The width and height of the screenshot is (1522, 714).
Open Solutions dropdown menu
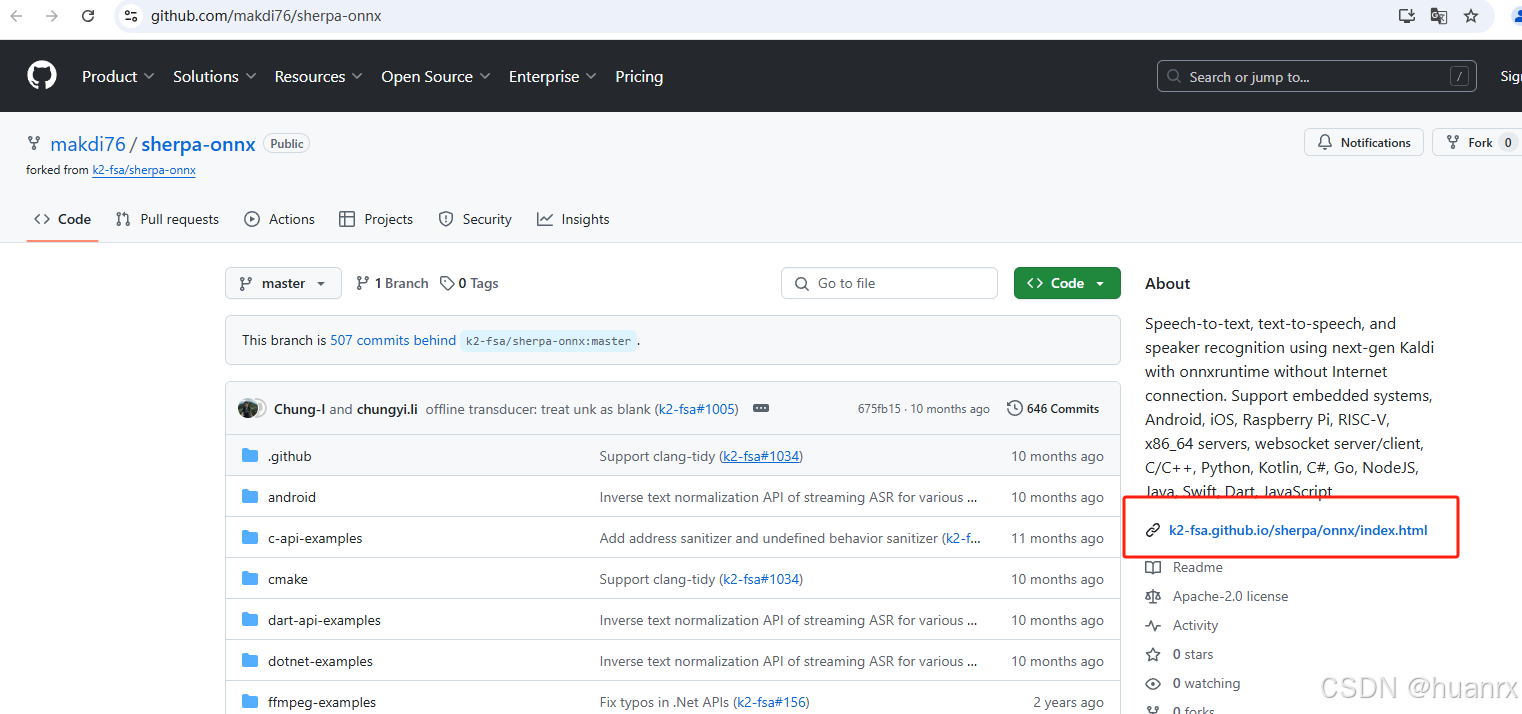[x=214, y=76]
